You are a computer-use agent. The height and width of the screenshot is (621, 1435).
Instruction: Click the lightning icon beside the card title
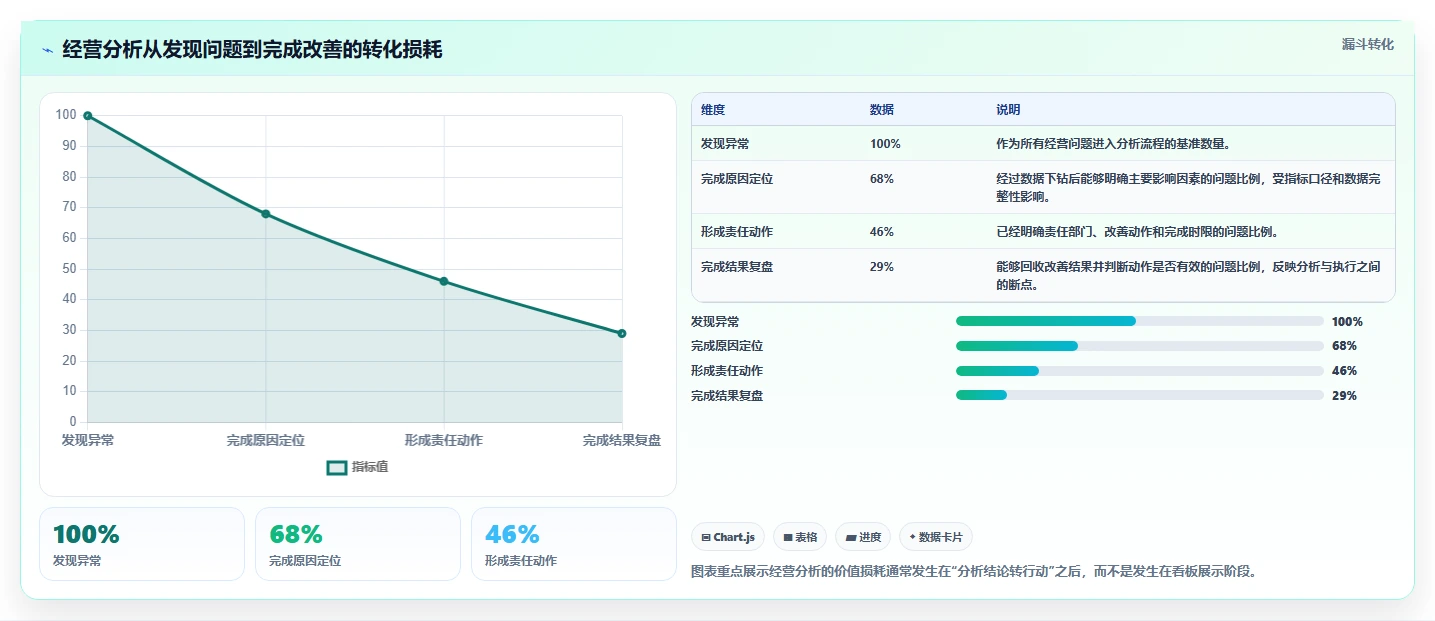coord(47,50)
